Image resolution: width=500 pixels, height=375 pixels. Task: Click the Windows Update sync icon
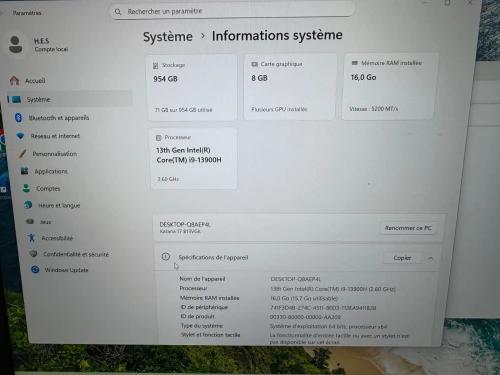35,269
